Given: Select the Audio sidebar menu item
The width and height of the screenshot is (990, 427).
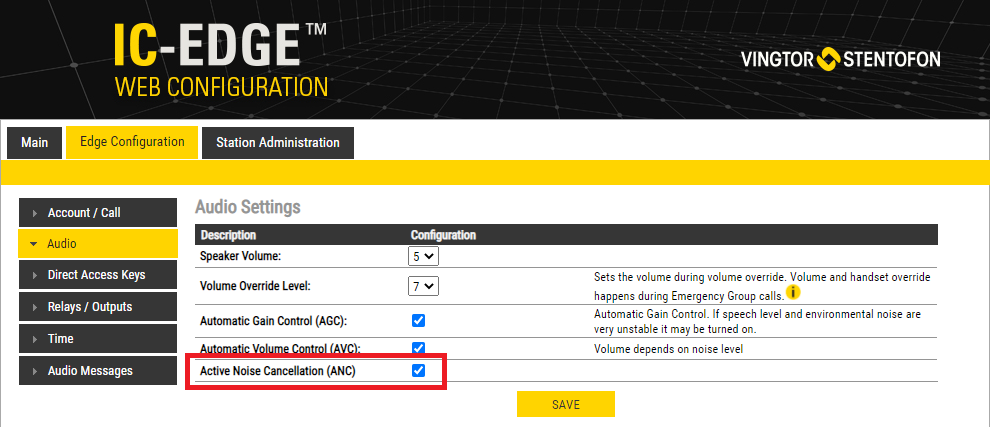Looking at the screenshot, I should coord(98,244).
